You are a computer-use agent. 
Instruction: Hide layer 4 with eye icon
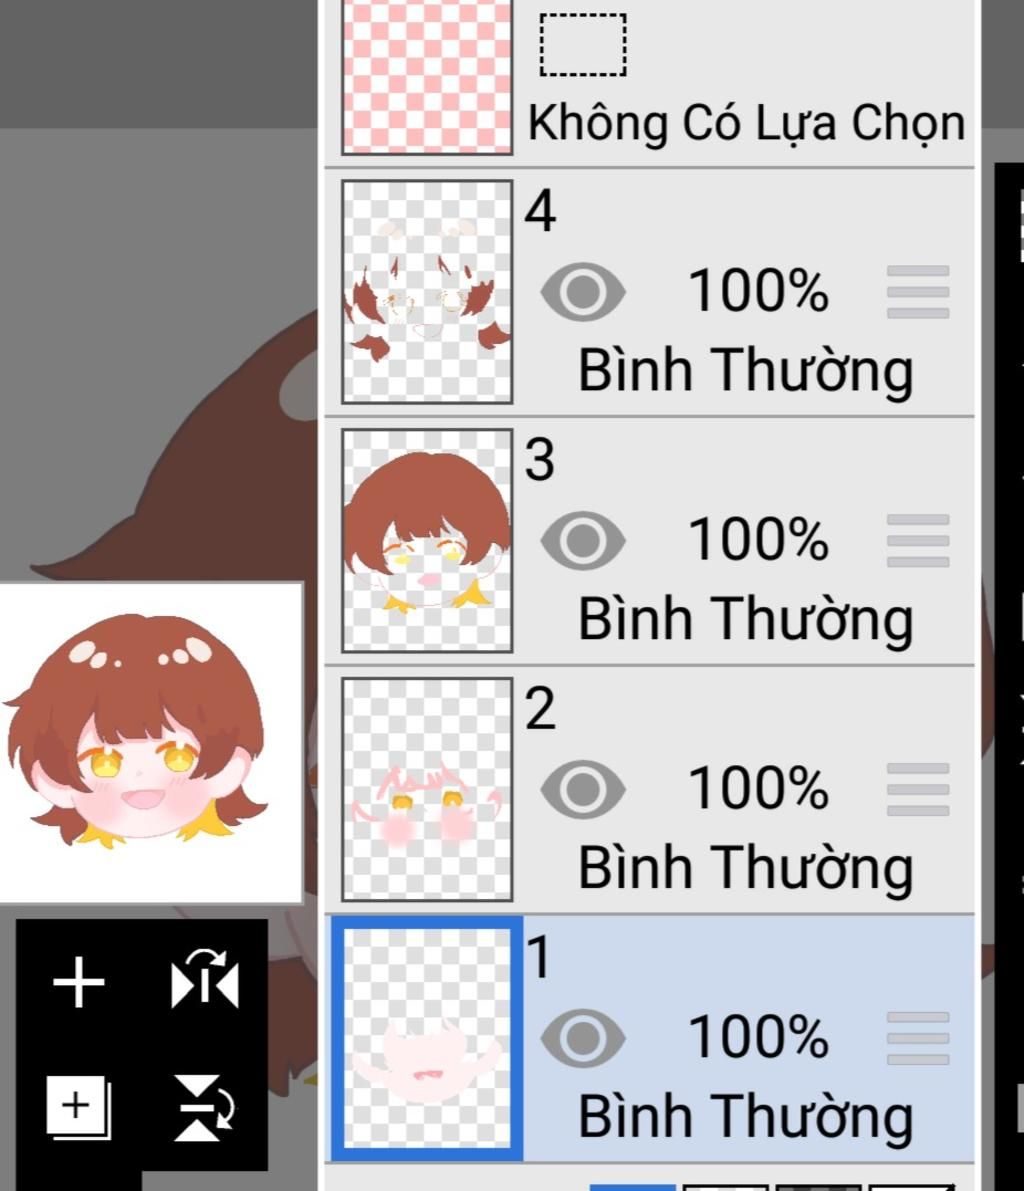point(583,292)
